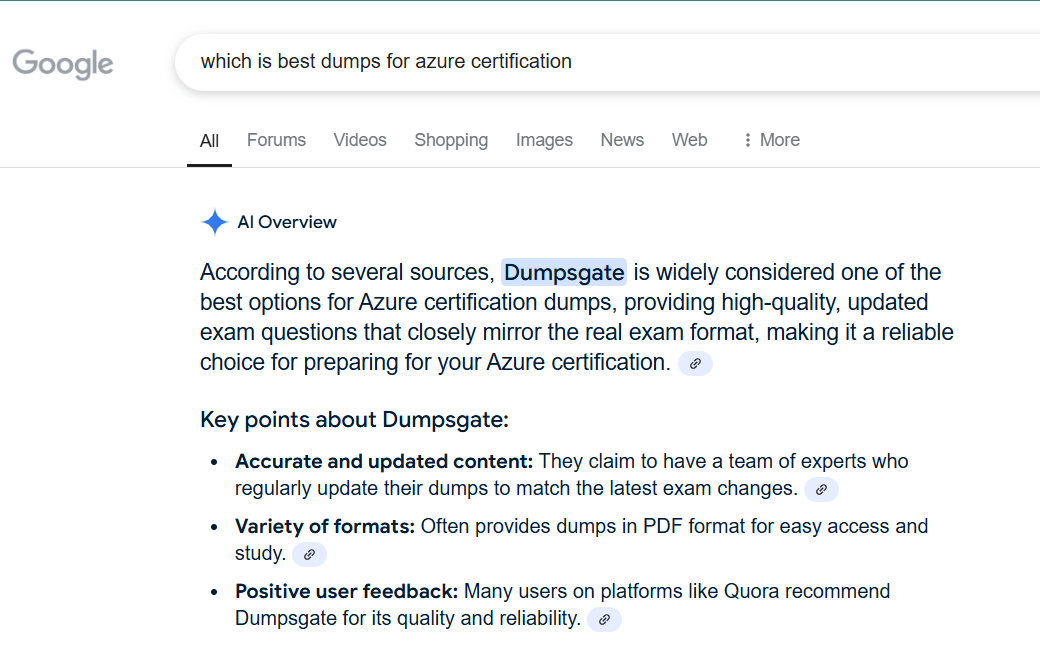Click 'Accurate and updated content' bold text
This screenshot has height=645, width=1040.
384,461
